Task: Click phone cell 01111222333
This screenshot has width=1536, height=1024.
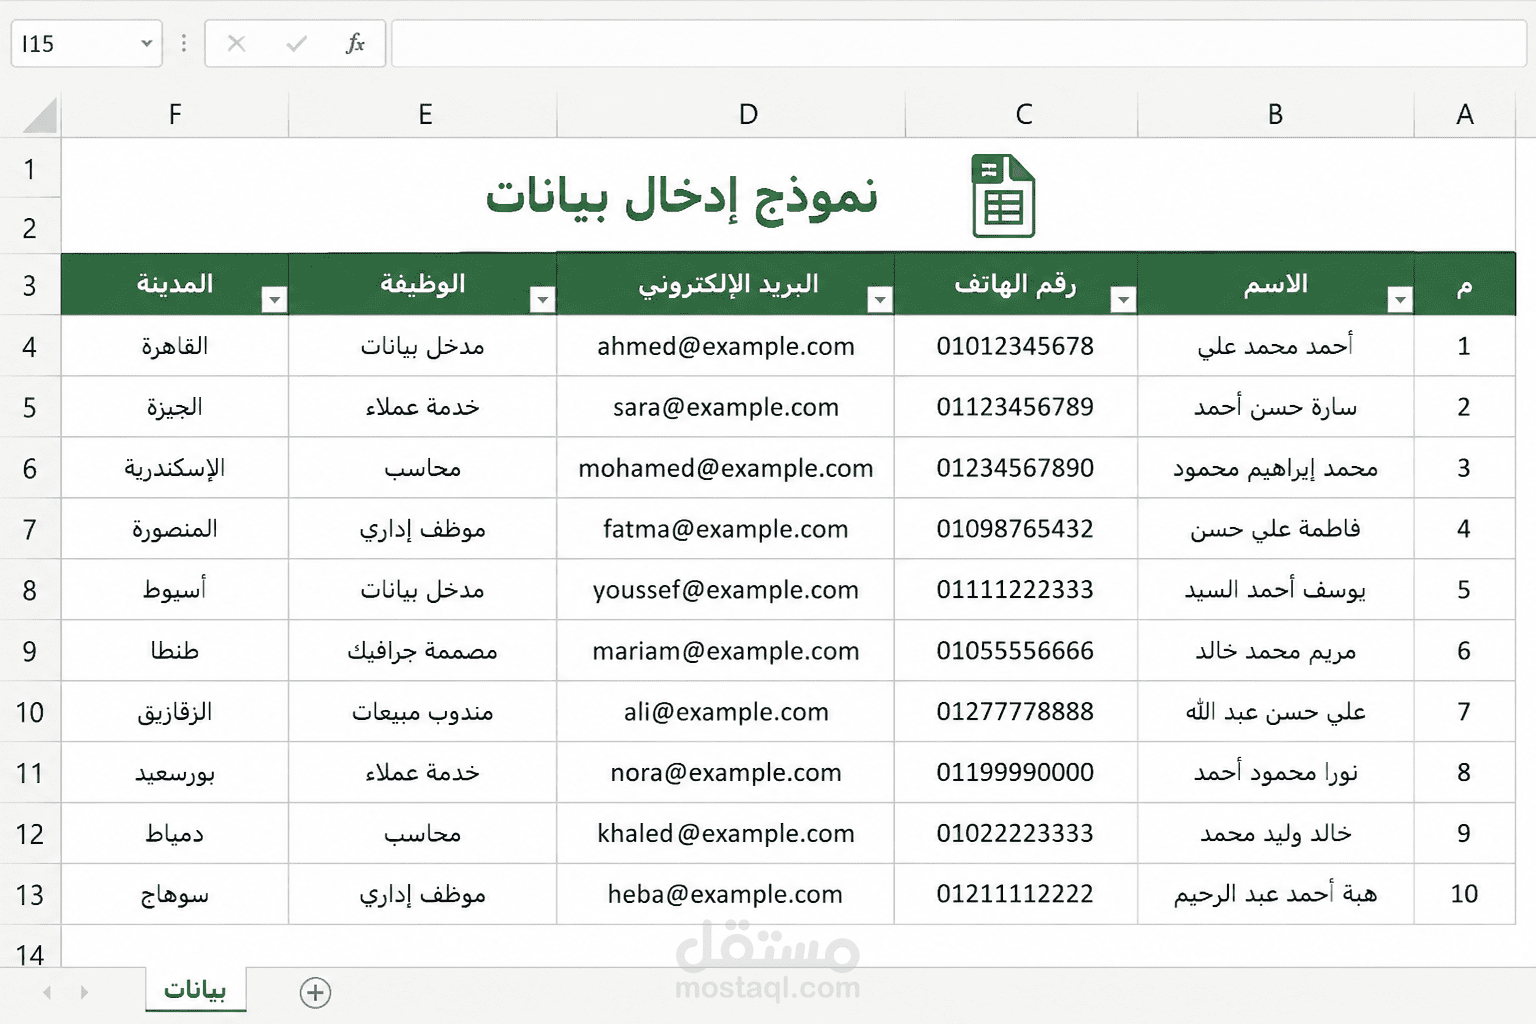Action: pyautogui.click(x=1016, y=590)
